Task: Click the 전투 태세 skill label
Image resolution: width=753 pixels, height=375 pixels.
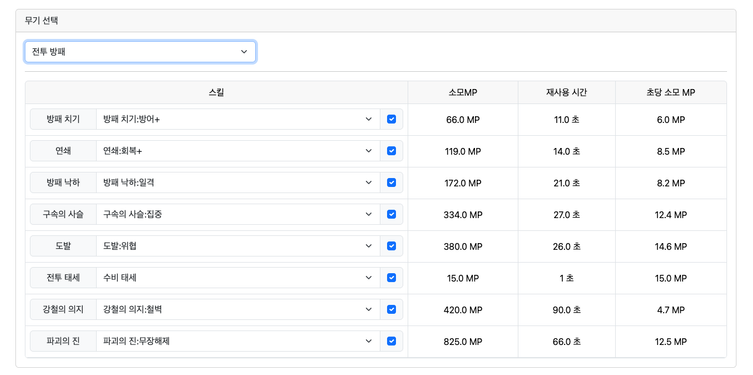Action: click(63, 278)
